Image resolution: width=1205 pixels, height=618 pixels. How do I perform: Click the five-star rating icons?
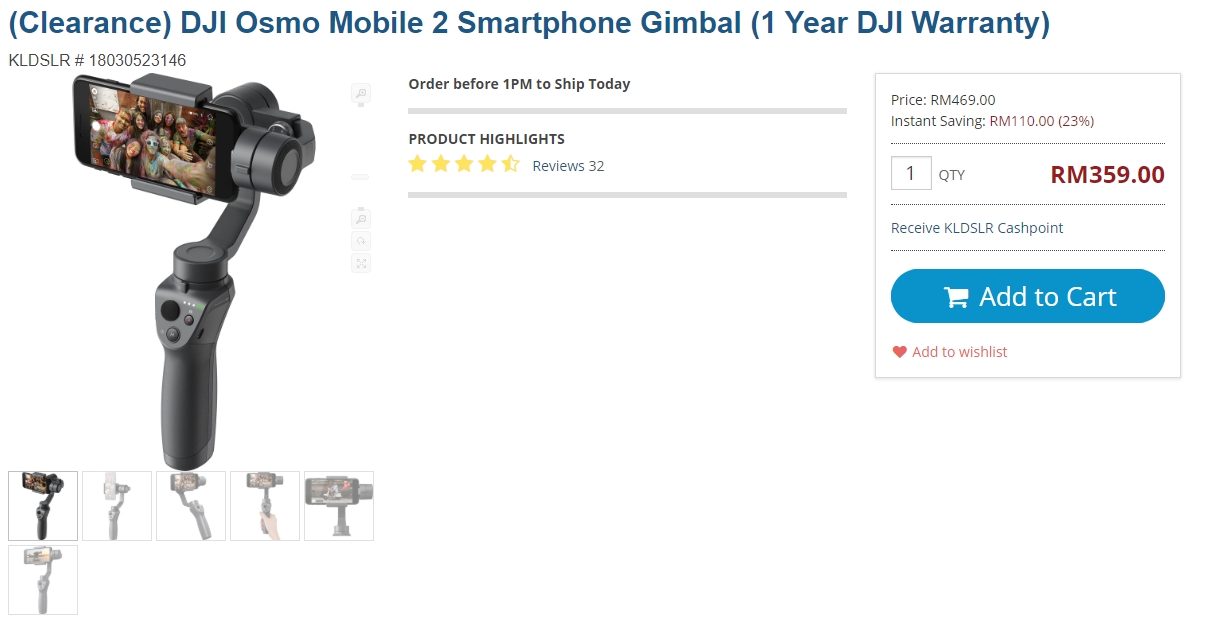(464, 165)
